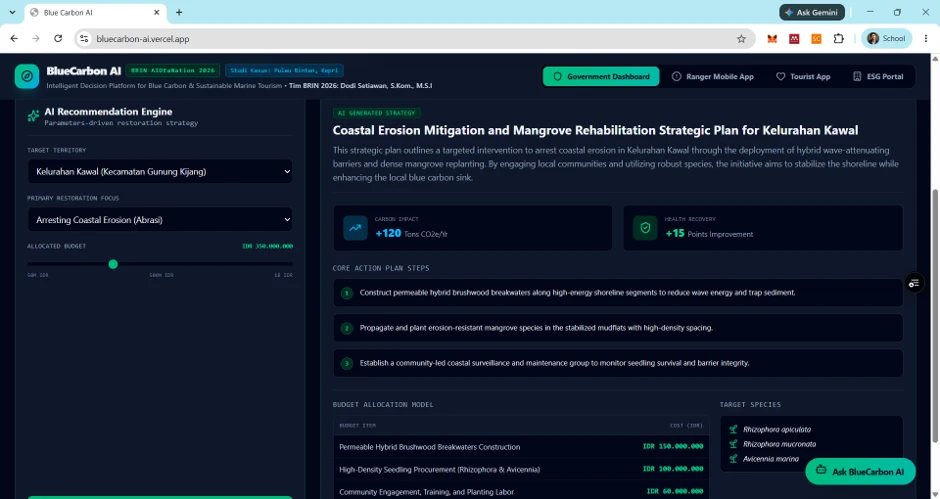940x499 pixels.
Task: Open the browser Extensions puzzle icon
Action: pos(839,38)
